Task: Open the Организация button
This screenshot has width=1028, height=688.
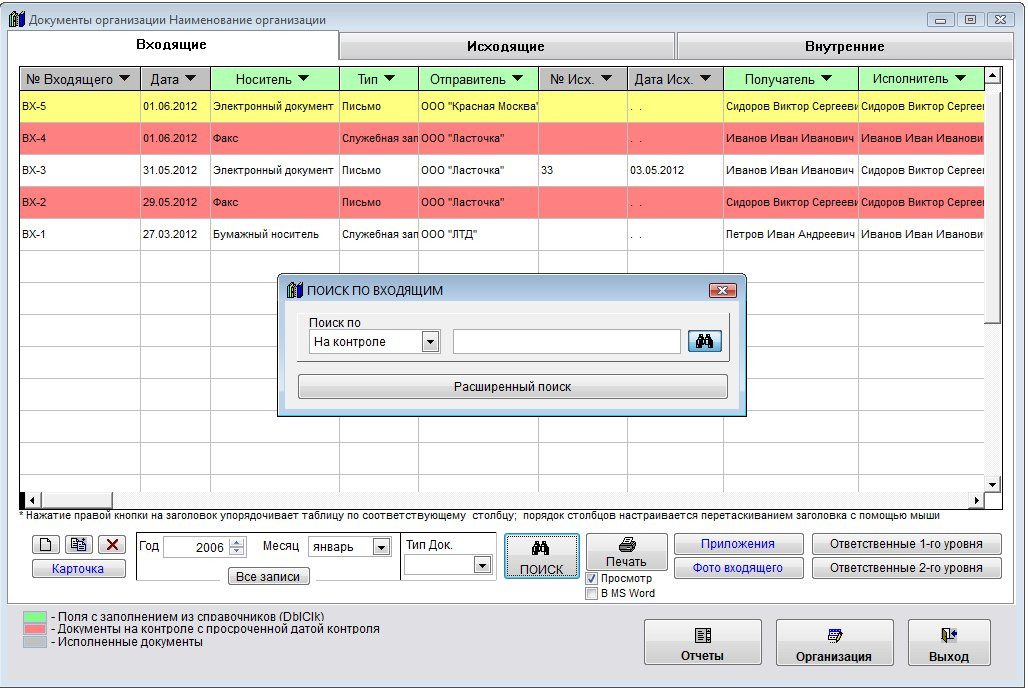Action: [x=834, y=643]
